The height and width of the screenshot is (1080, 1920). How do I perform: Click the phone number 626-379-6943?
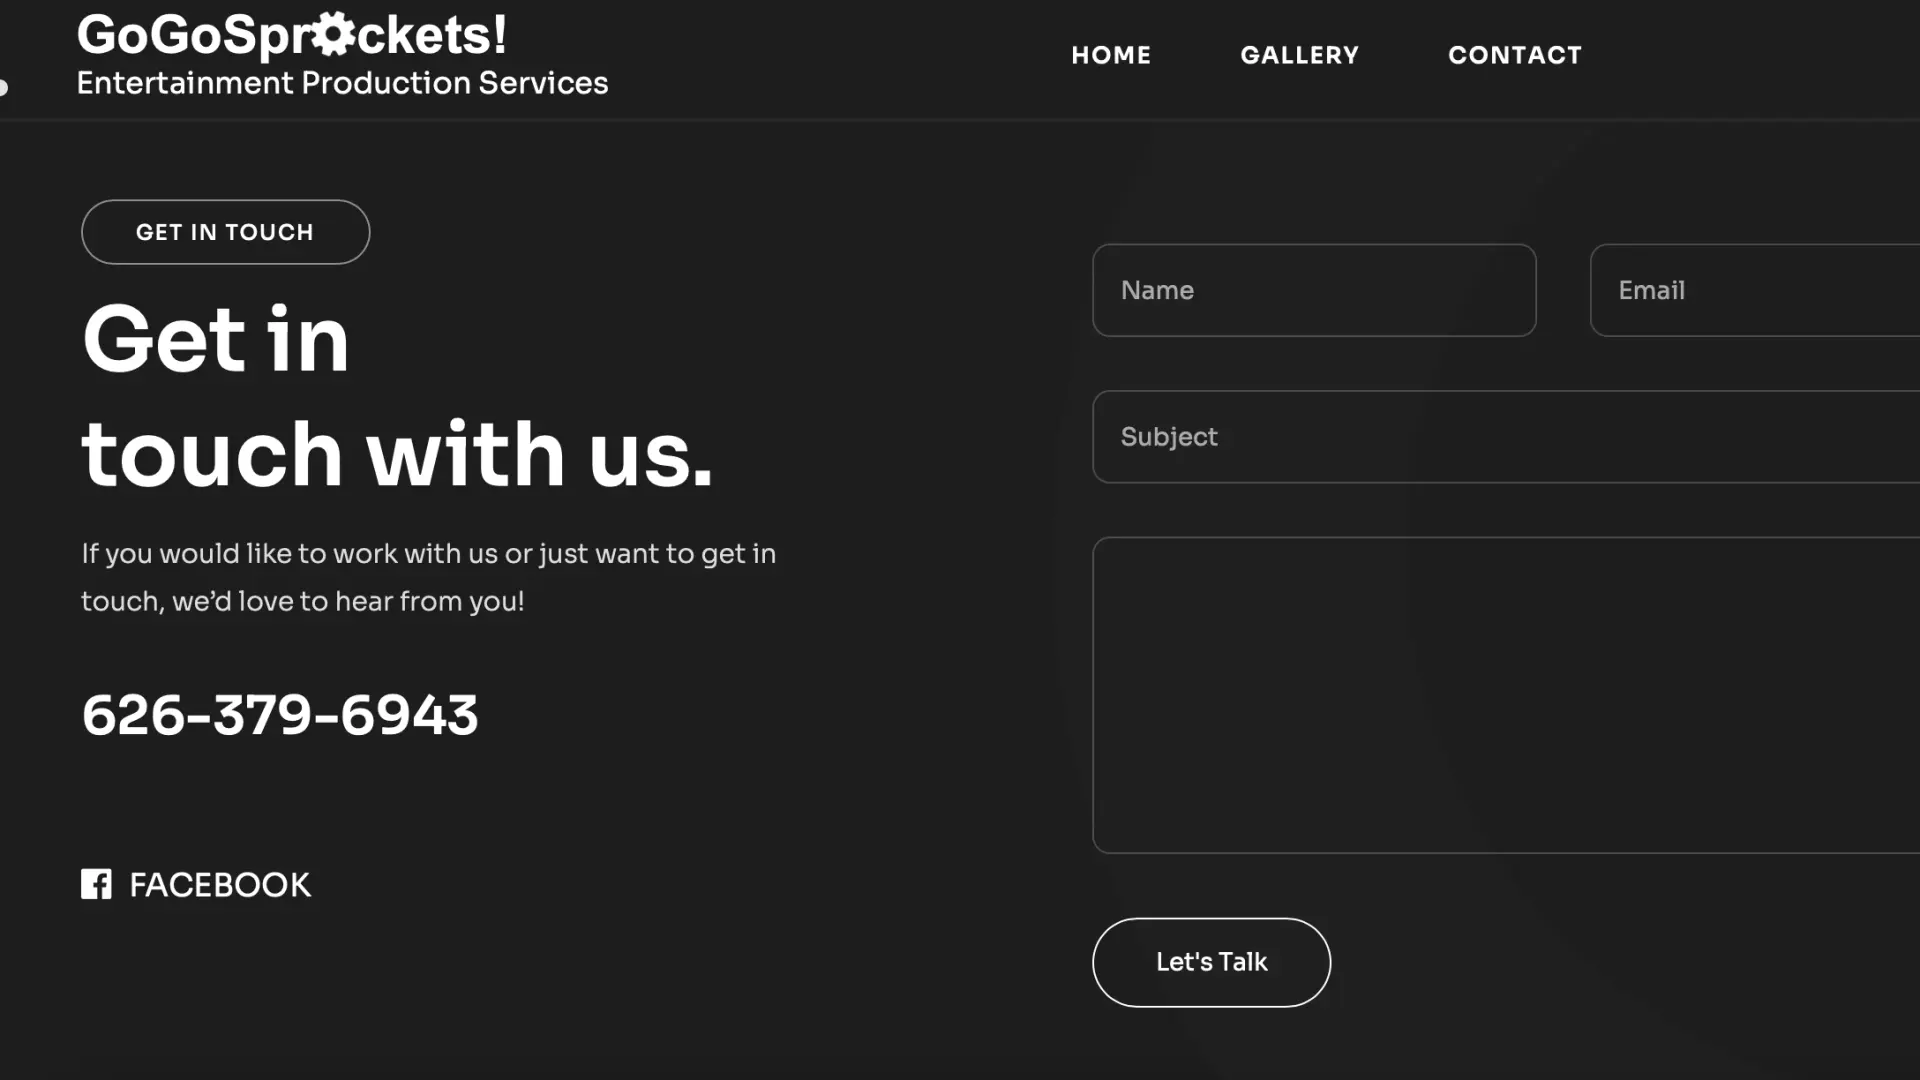click(x=280, y=715)
